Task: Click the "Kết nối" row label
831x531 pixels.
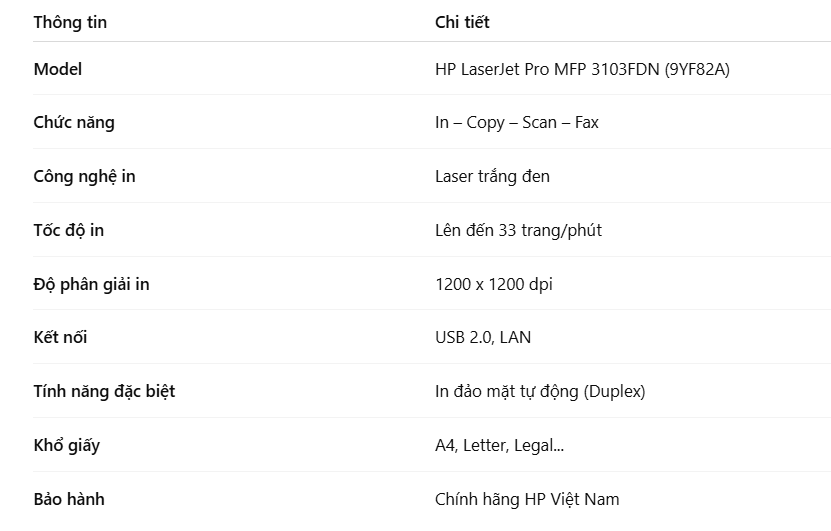Action: (60, 337)
